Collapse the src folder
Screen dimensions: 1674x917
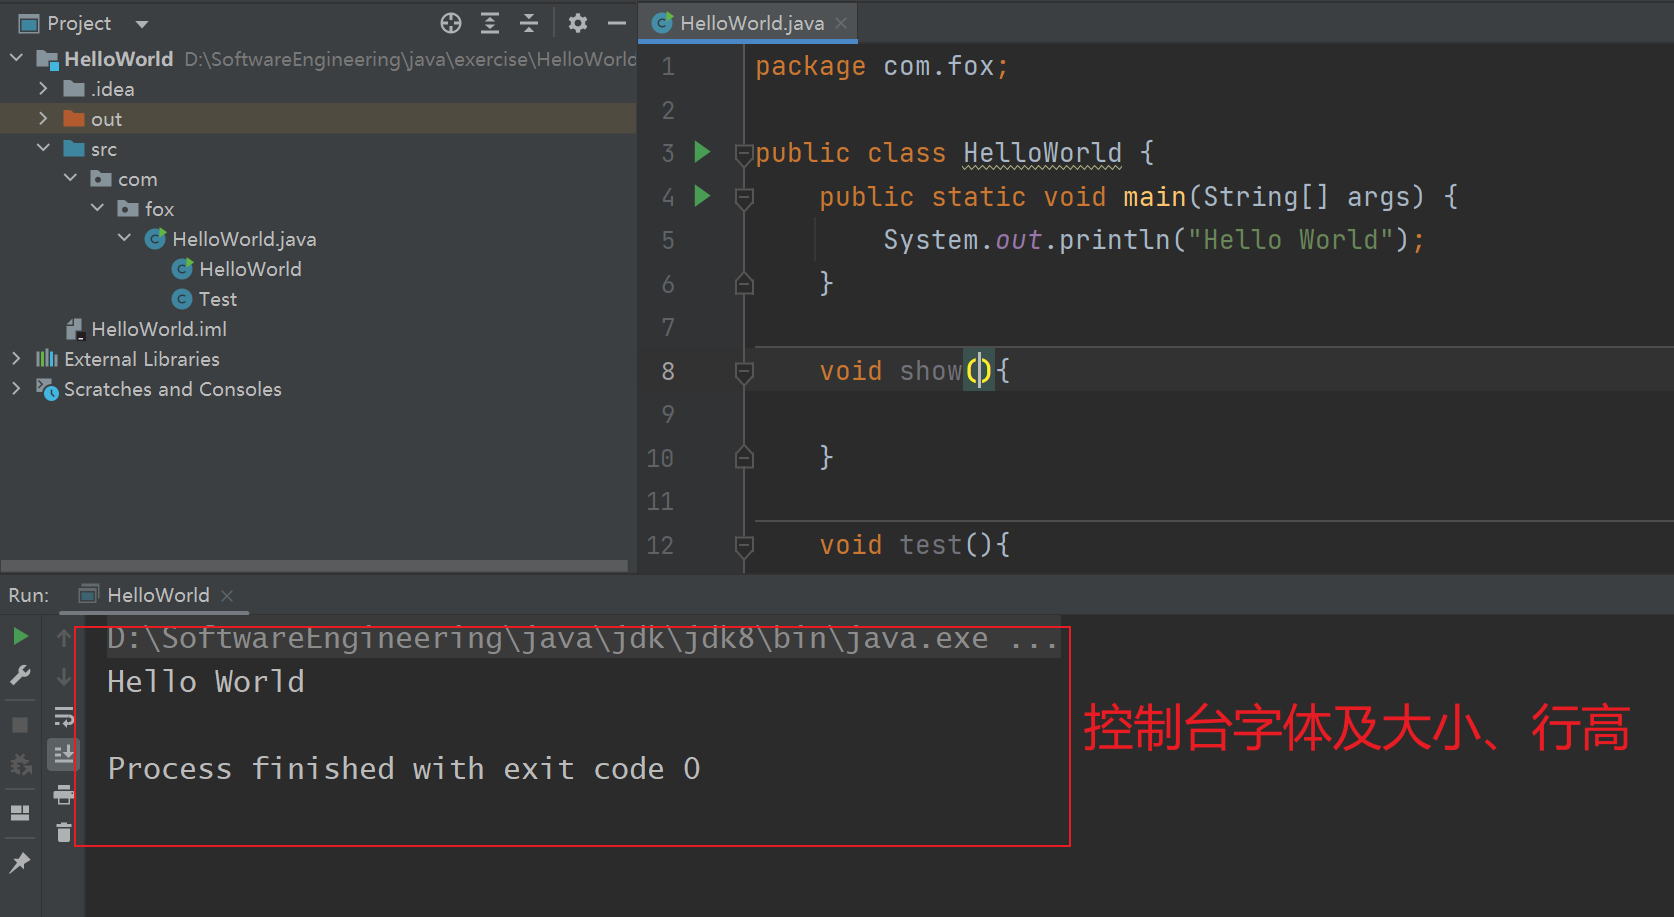pos(43,148)
